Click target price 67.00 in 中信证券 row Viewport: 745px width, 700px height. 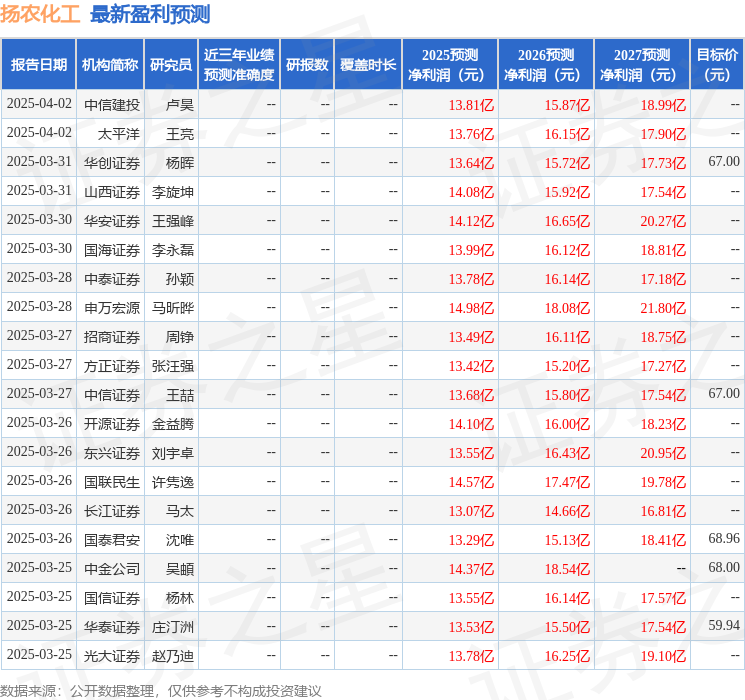[724, 393]
